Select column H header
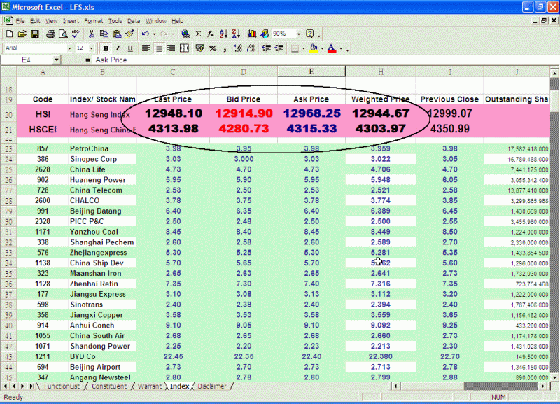Screen dimensions: 560x404 click(381, 71)
